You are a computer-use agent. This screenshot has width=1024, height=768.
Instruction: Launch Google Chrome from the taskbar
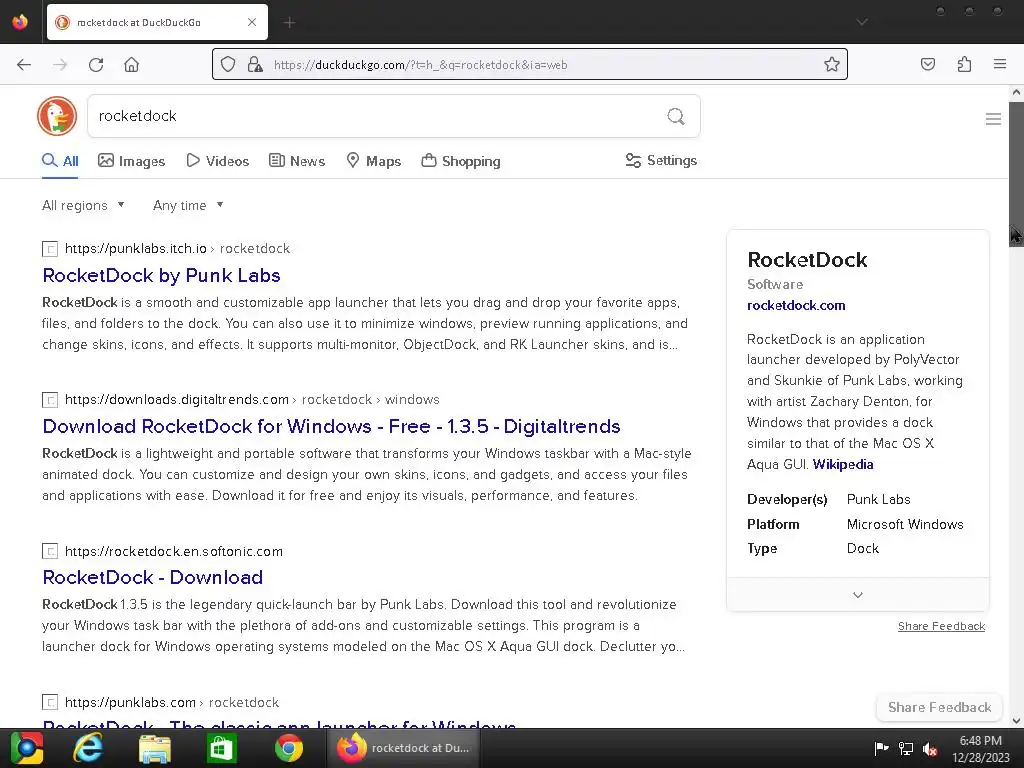click(x=289, y=748)
